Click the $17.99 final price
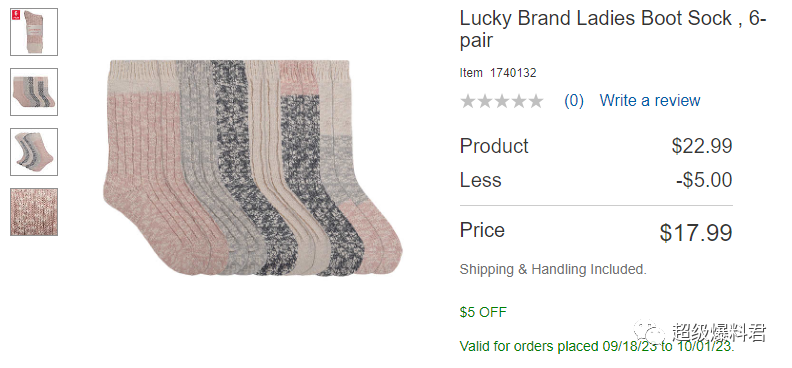 click(696, 233)
